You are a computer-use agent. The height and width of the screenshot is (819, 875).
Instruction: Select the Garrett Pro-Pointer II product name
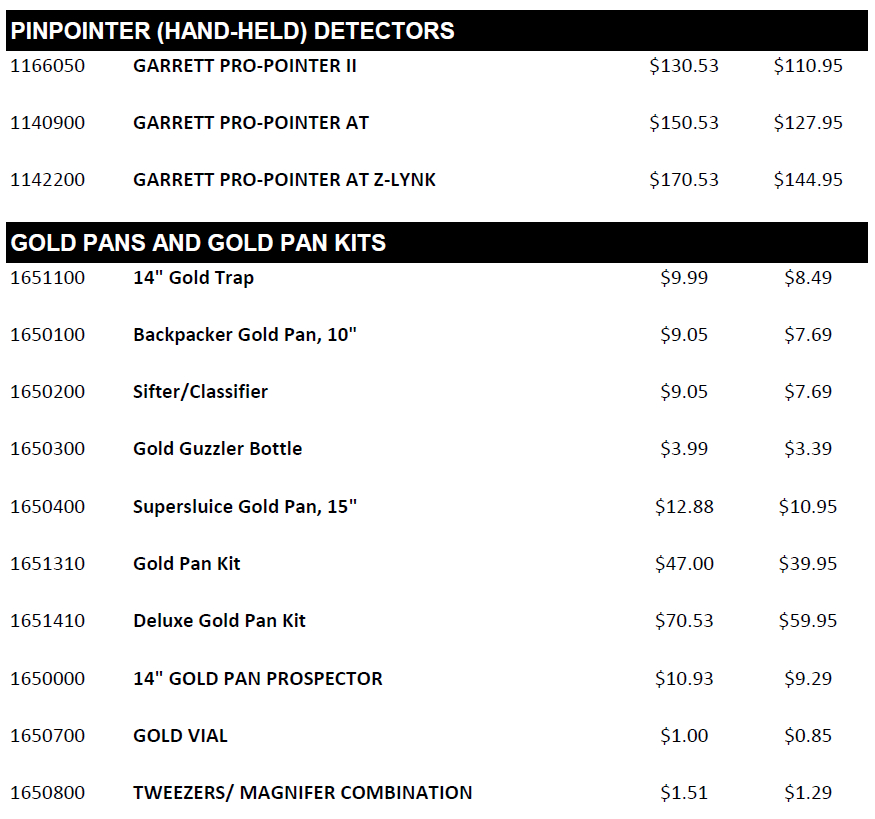click(x=244, y=66)
